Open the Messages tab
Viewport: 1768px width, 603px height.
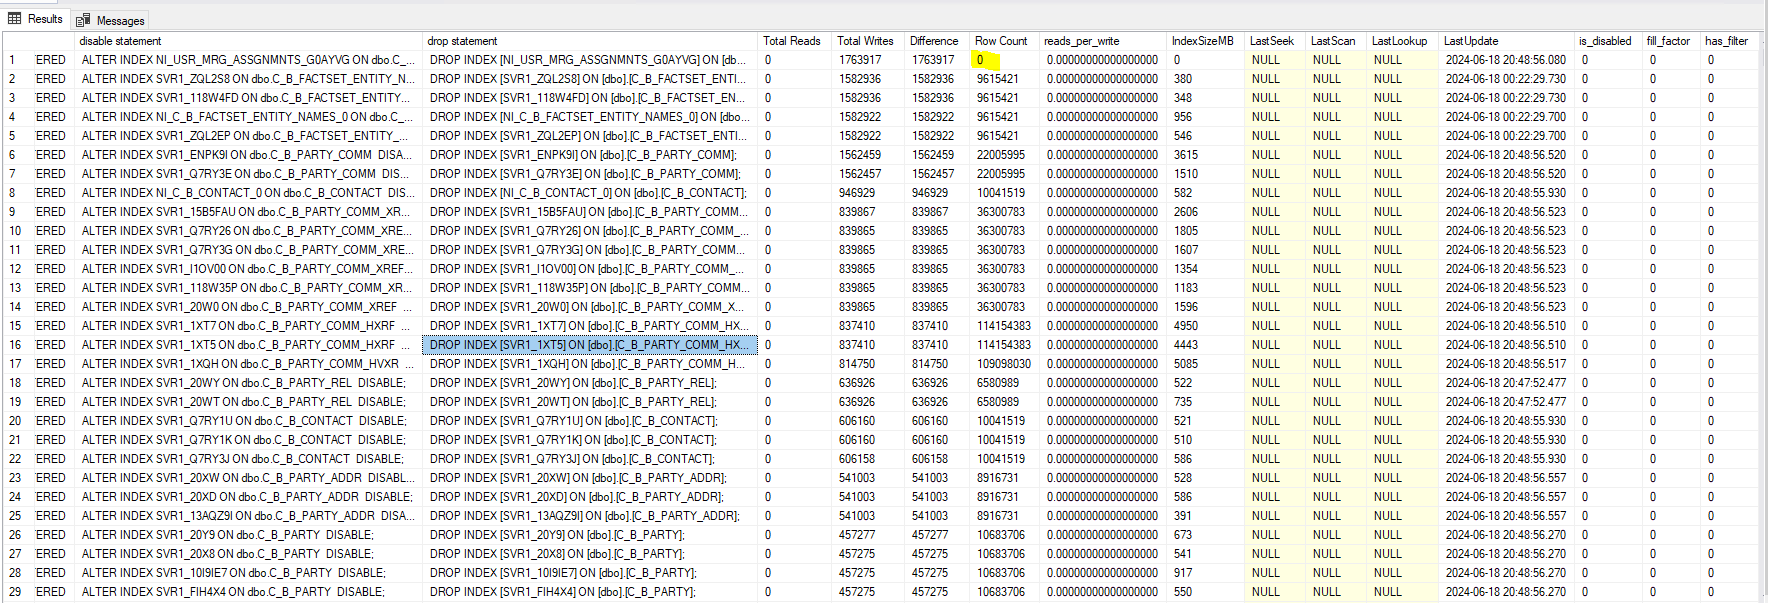click(111, 20)
